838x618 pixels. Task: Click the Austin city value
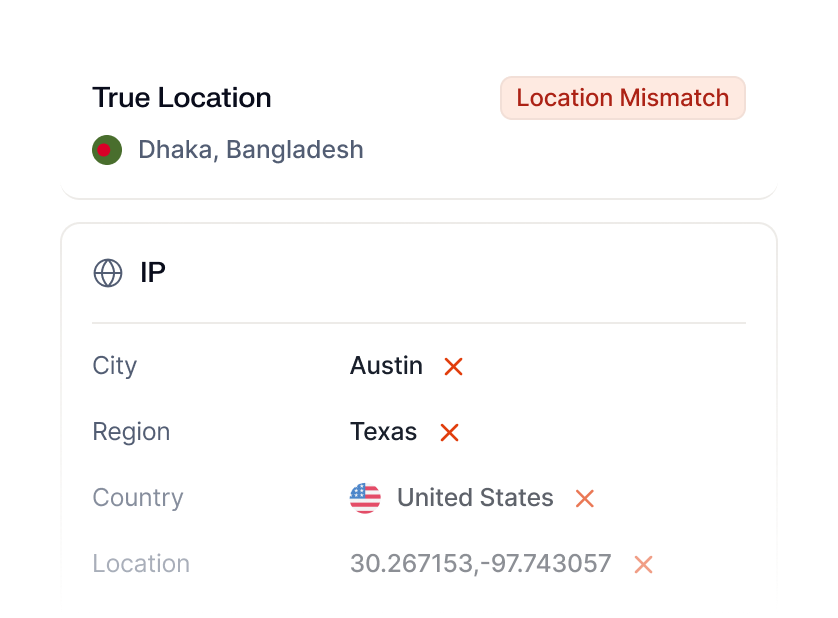[x=386, y=366]
